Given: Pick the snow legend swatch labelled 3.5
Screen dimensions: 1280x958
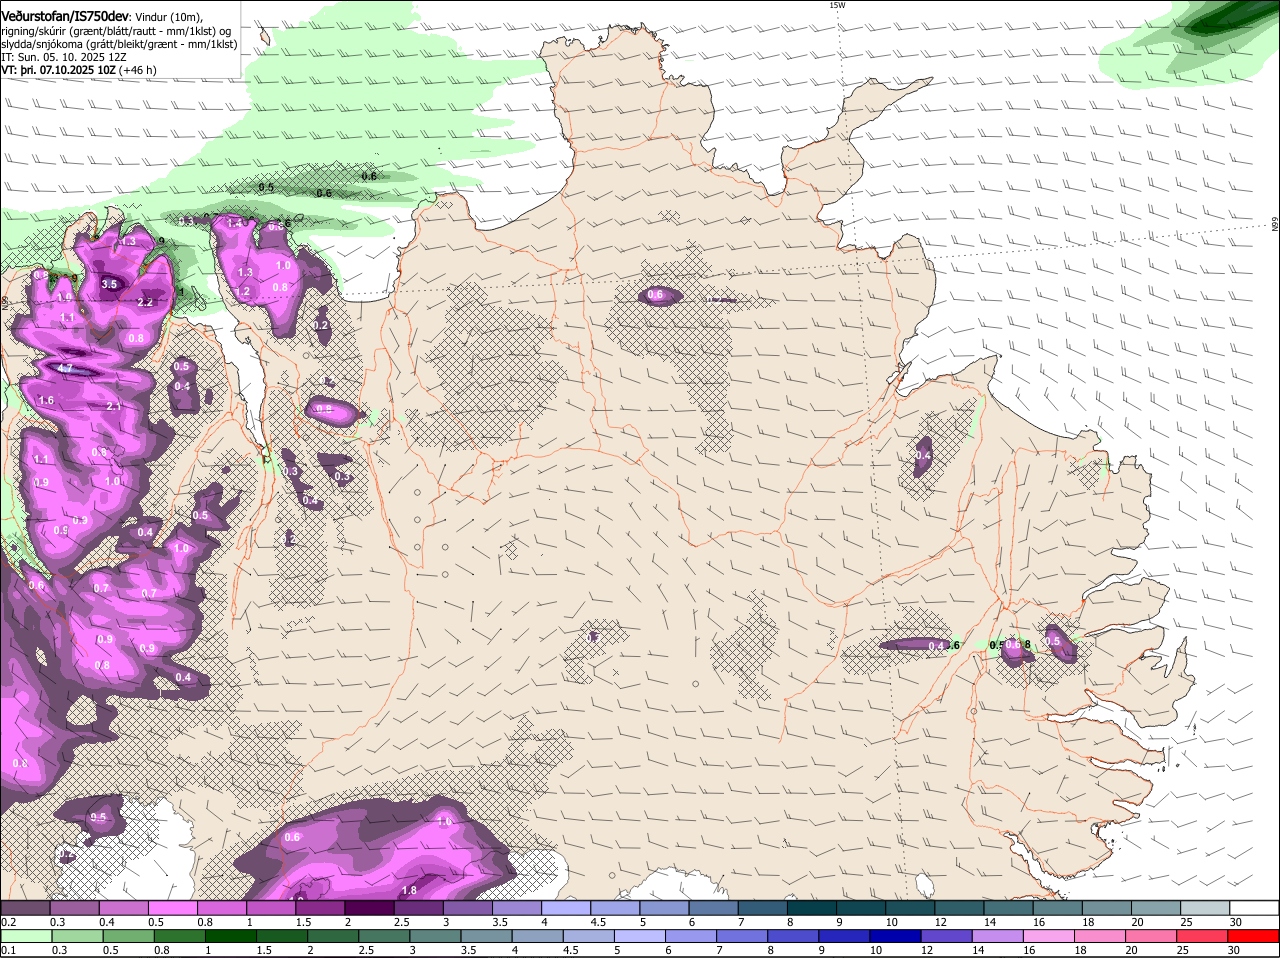Looking at the screenshot, I should [x=515, y=907].
